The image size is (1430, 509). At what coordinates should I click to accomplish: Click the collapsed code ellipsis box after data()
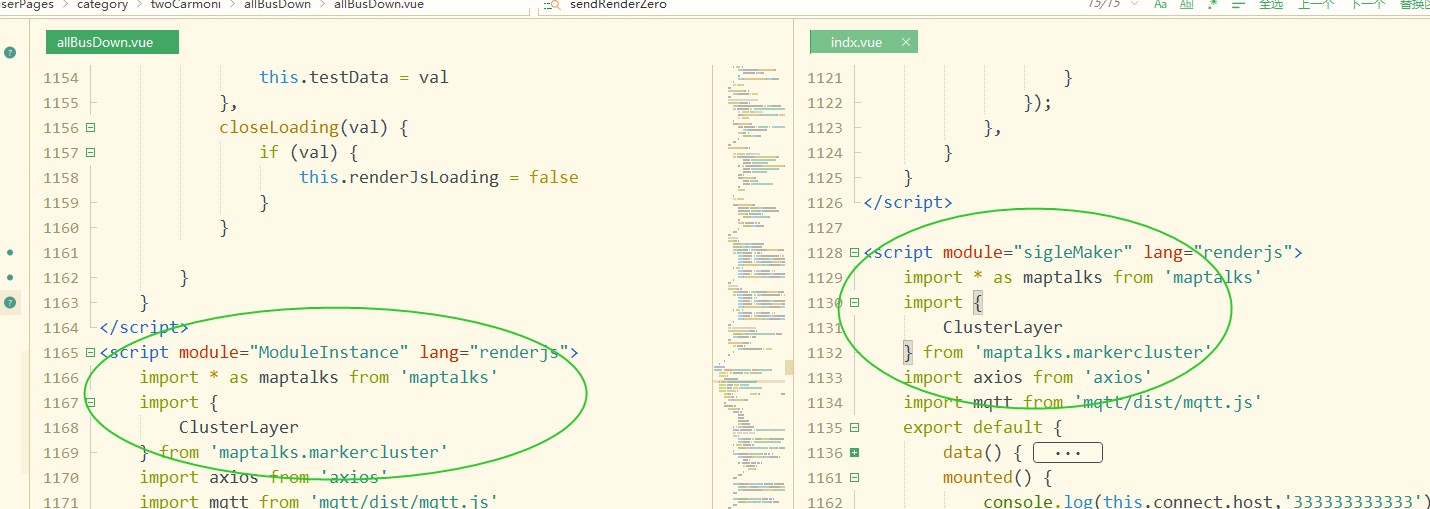pyautogui.click(x=1068, y=453)
